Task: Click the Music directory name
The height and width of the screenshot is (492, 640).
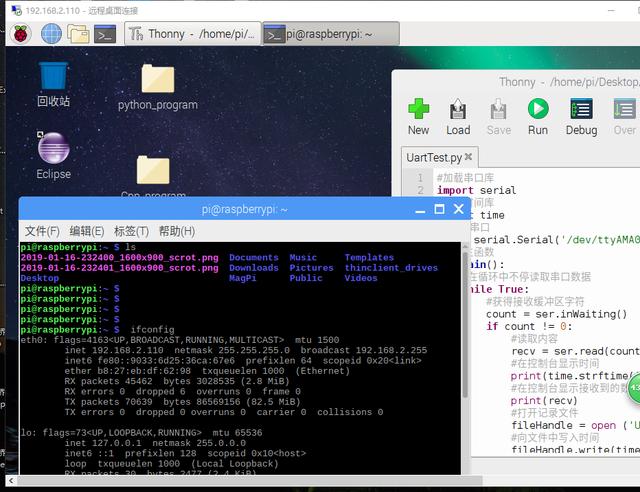Action: 303,258
